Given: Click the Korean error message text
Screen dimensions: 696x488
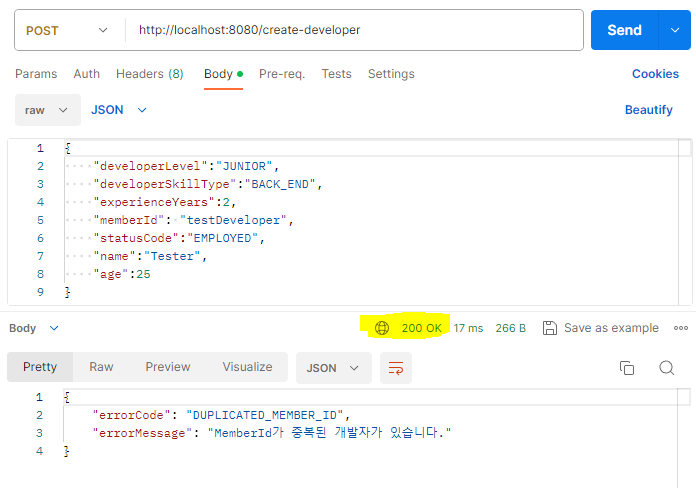Looking at the screenshot, I should (x=329, y=432).
